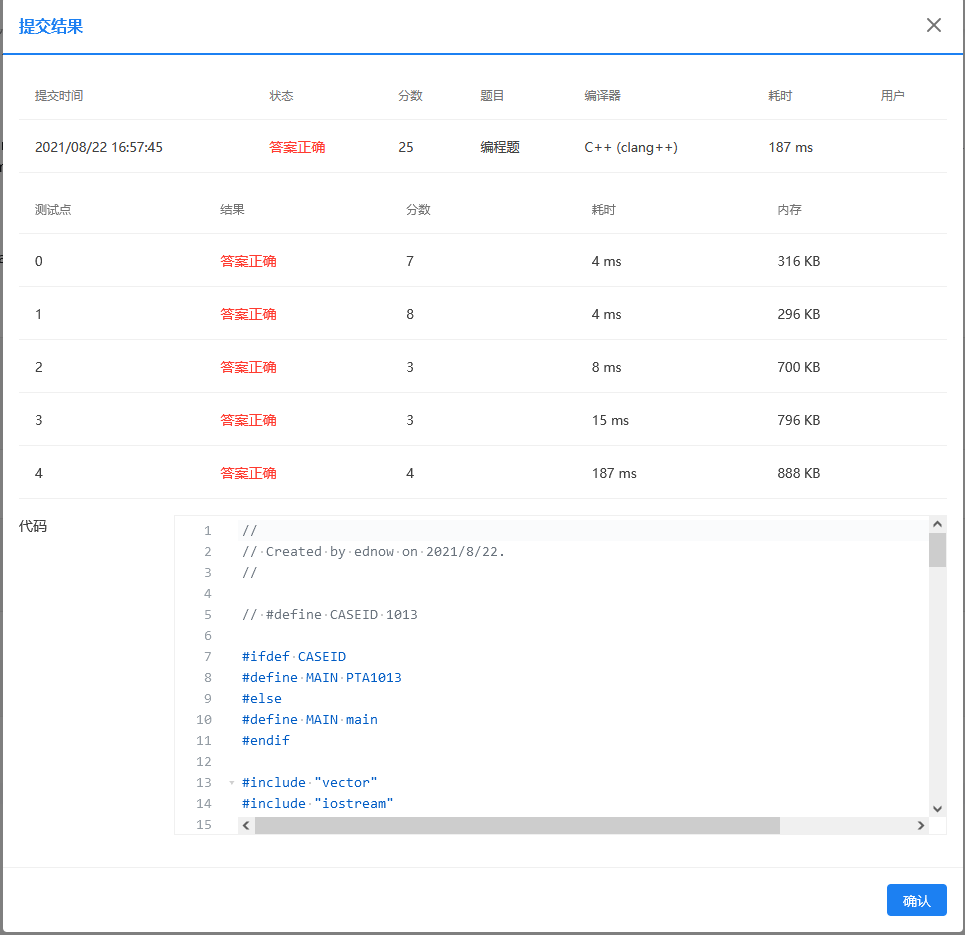965x935 pixels.
Task: Click the code scrollbar up arrow
Action: (x=937, y=524)
